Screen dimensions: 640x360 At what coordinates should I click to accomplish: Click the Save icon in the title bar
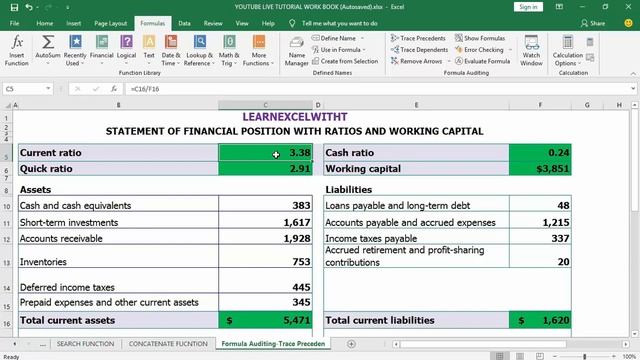pos(14,7)
